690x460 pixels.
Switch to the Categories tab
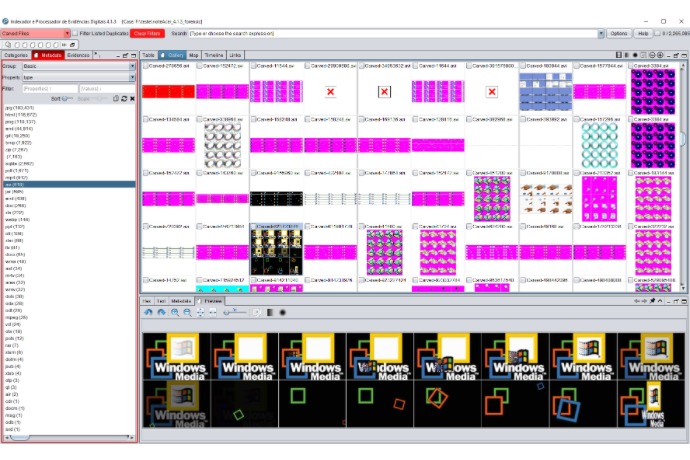(16, 55)
